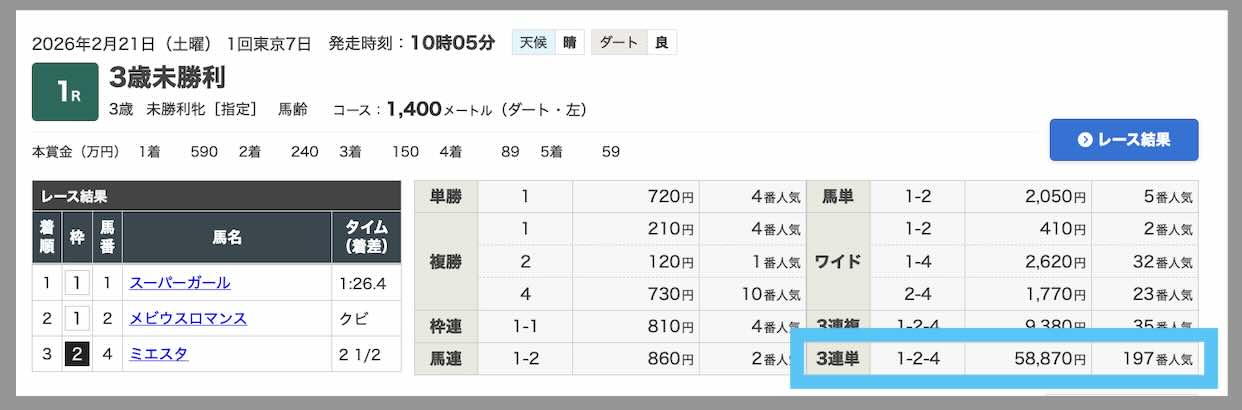Image resolution: width=1242 pixels, height=410 pixels.
Task: Click the タイム(着差) column header
Action: [x=365, y=238]
